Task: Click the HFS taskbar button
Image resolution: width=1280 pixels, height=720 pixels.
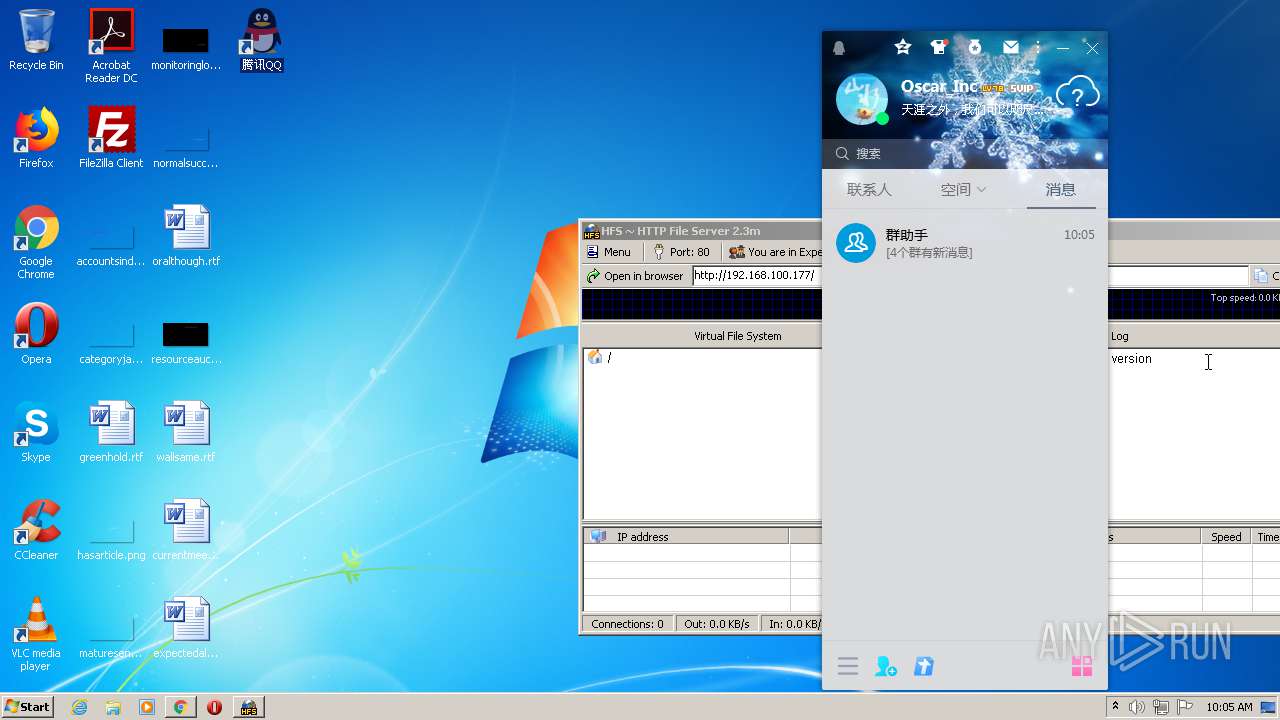Action: pos(248,707)
